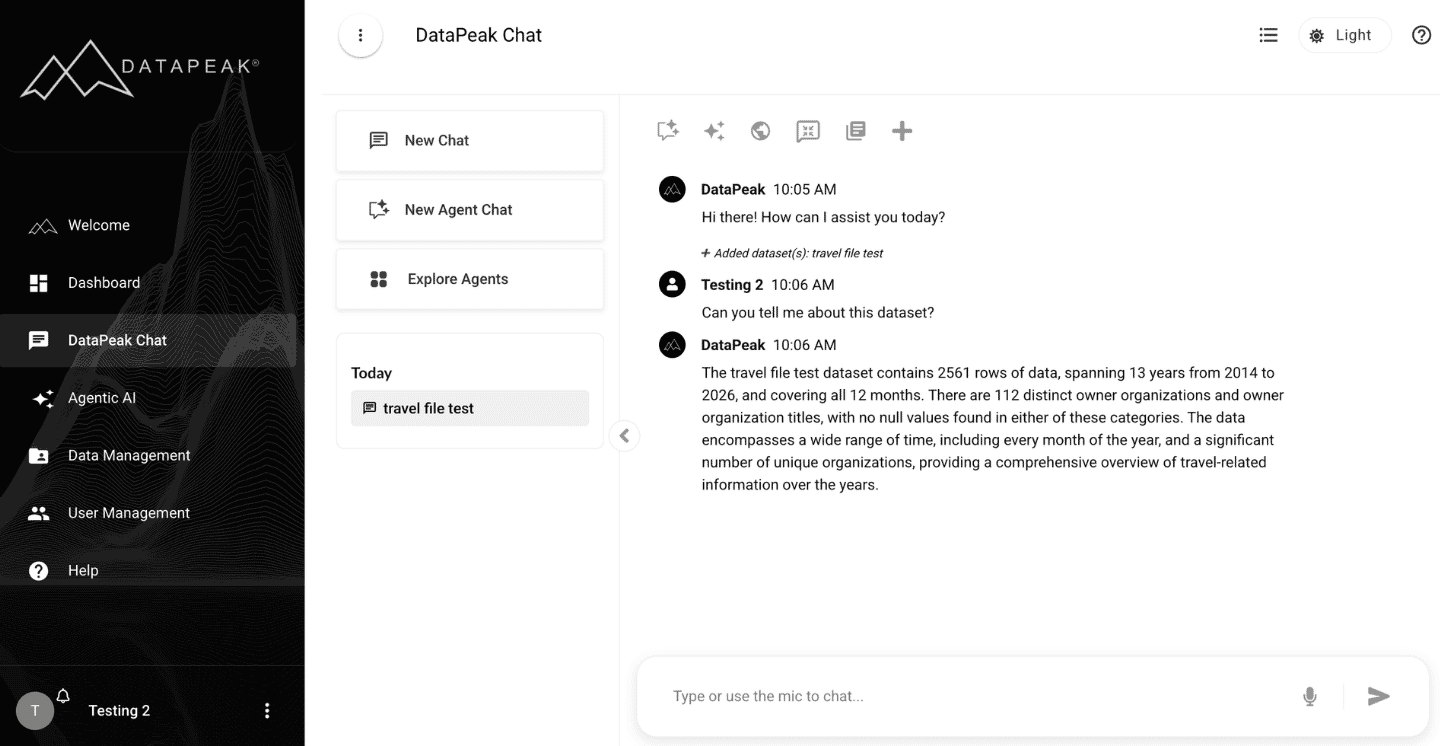Click the DataPeak avatar on the 10:05 AM message
Image resolution: width=1440 pixels, height=746 pixels.
pyautogui.click(x=672, y=189)
